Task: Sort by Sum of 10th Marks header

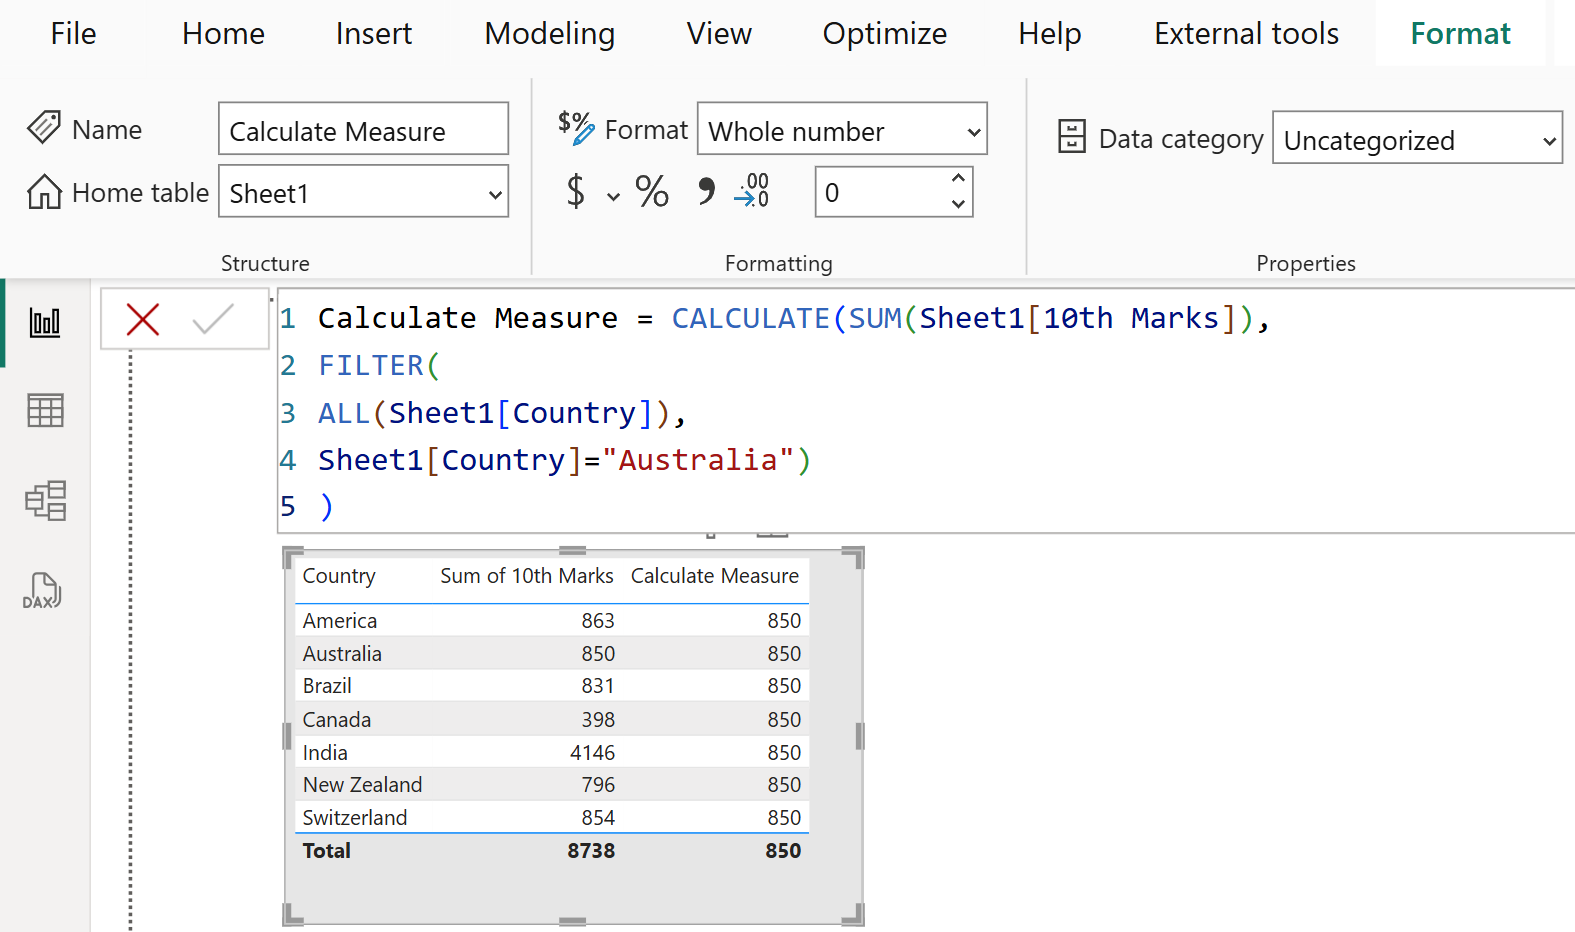Action: coord(526,576)
